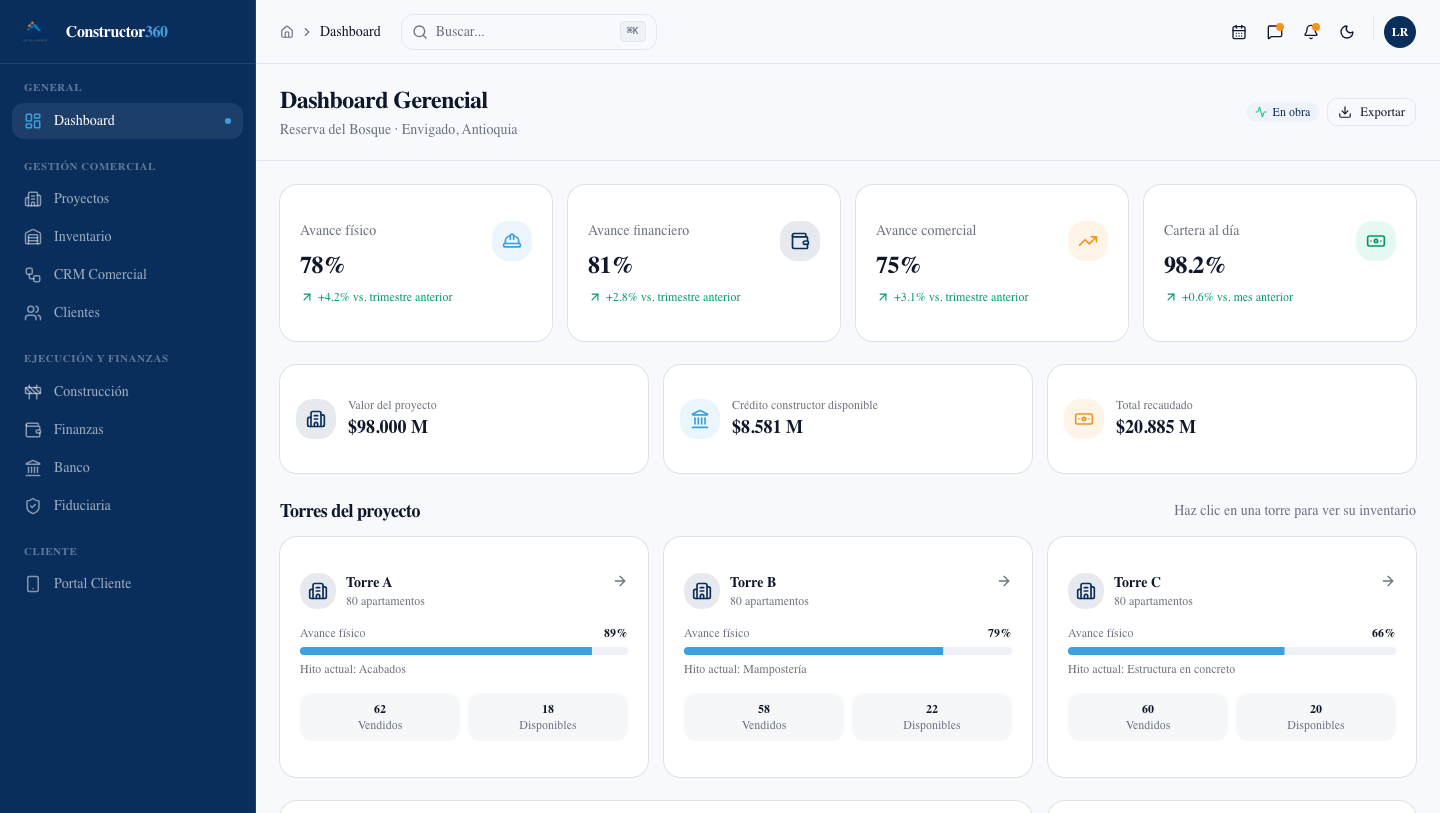Open Torre A via its arrow
1440x813 pixels.
(x=620, y=581)
